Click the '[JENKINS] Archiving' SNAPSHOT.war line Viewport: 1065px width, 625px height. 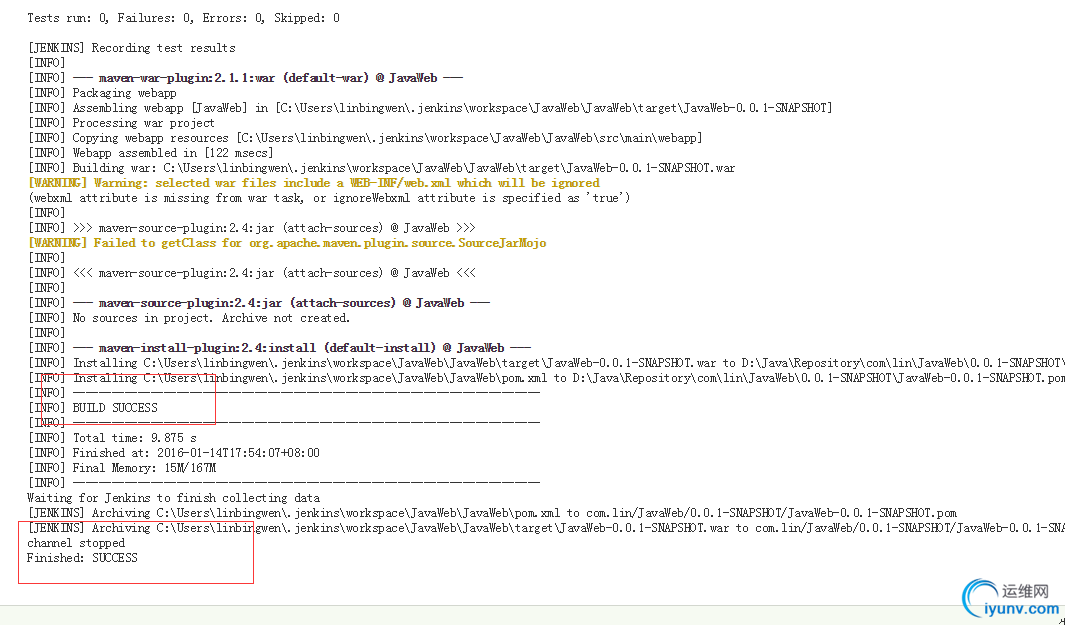pos(546,527)
